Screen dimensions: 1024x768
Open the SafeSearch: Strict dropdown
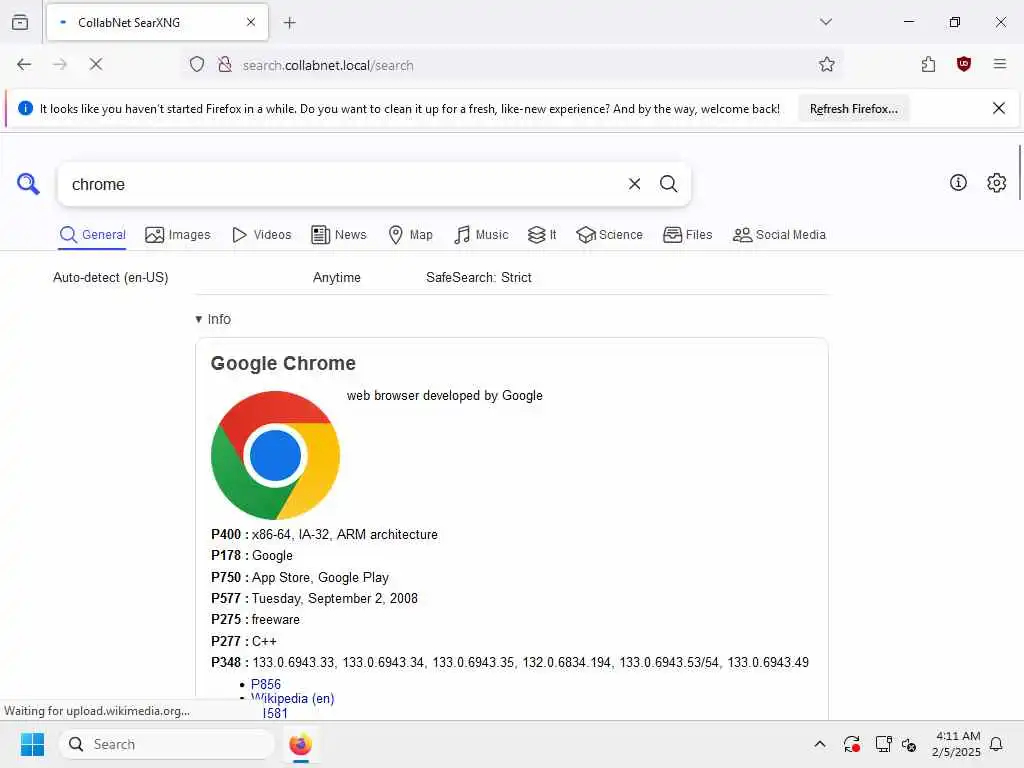pos(479,278)
